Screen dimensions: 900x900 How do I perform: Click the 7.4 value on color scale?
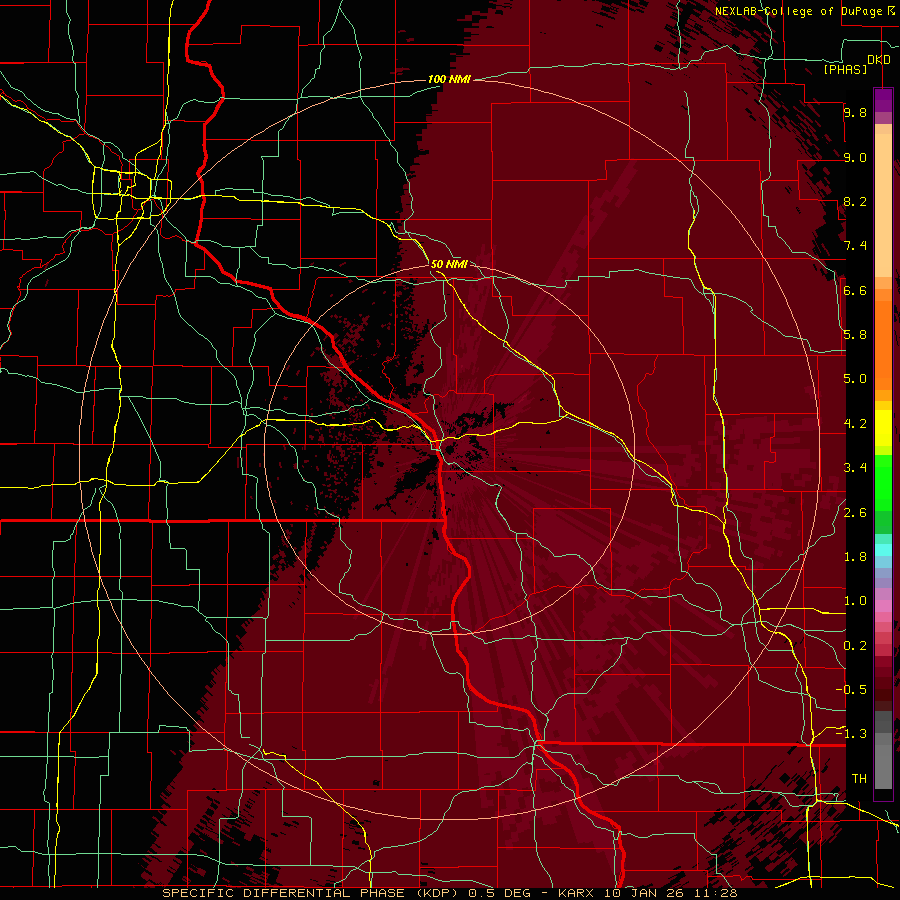(855, 246)
